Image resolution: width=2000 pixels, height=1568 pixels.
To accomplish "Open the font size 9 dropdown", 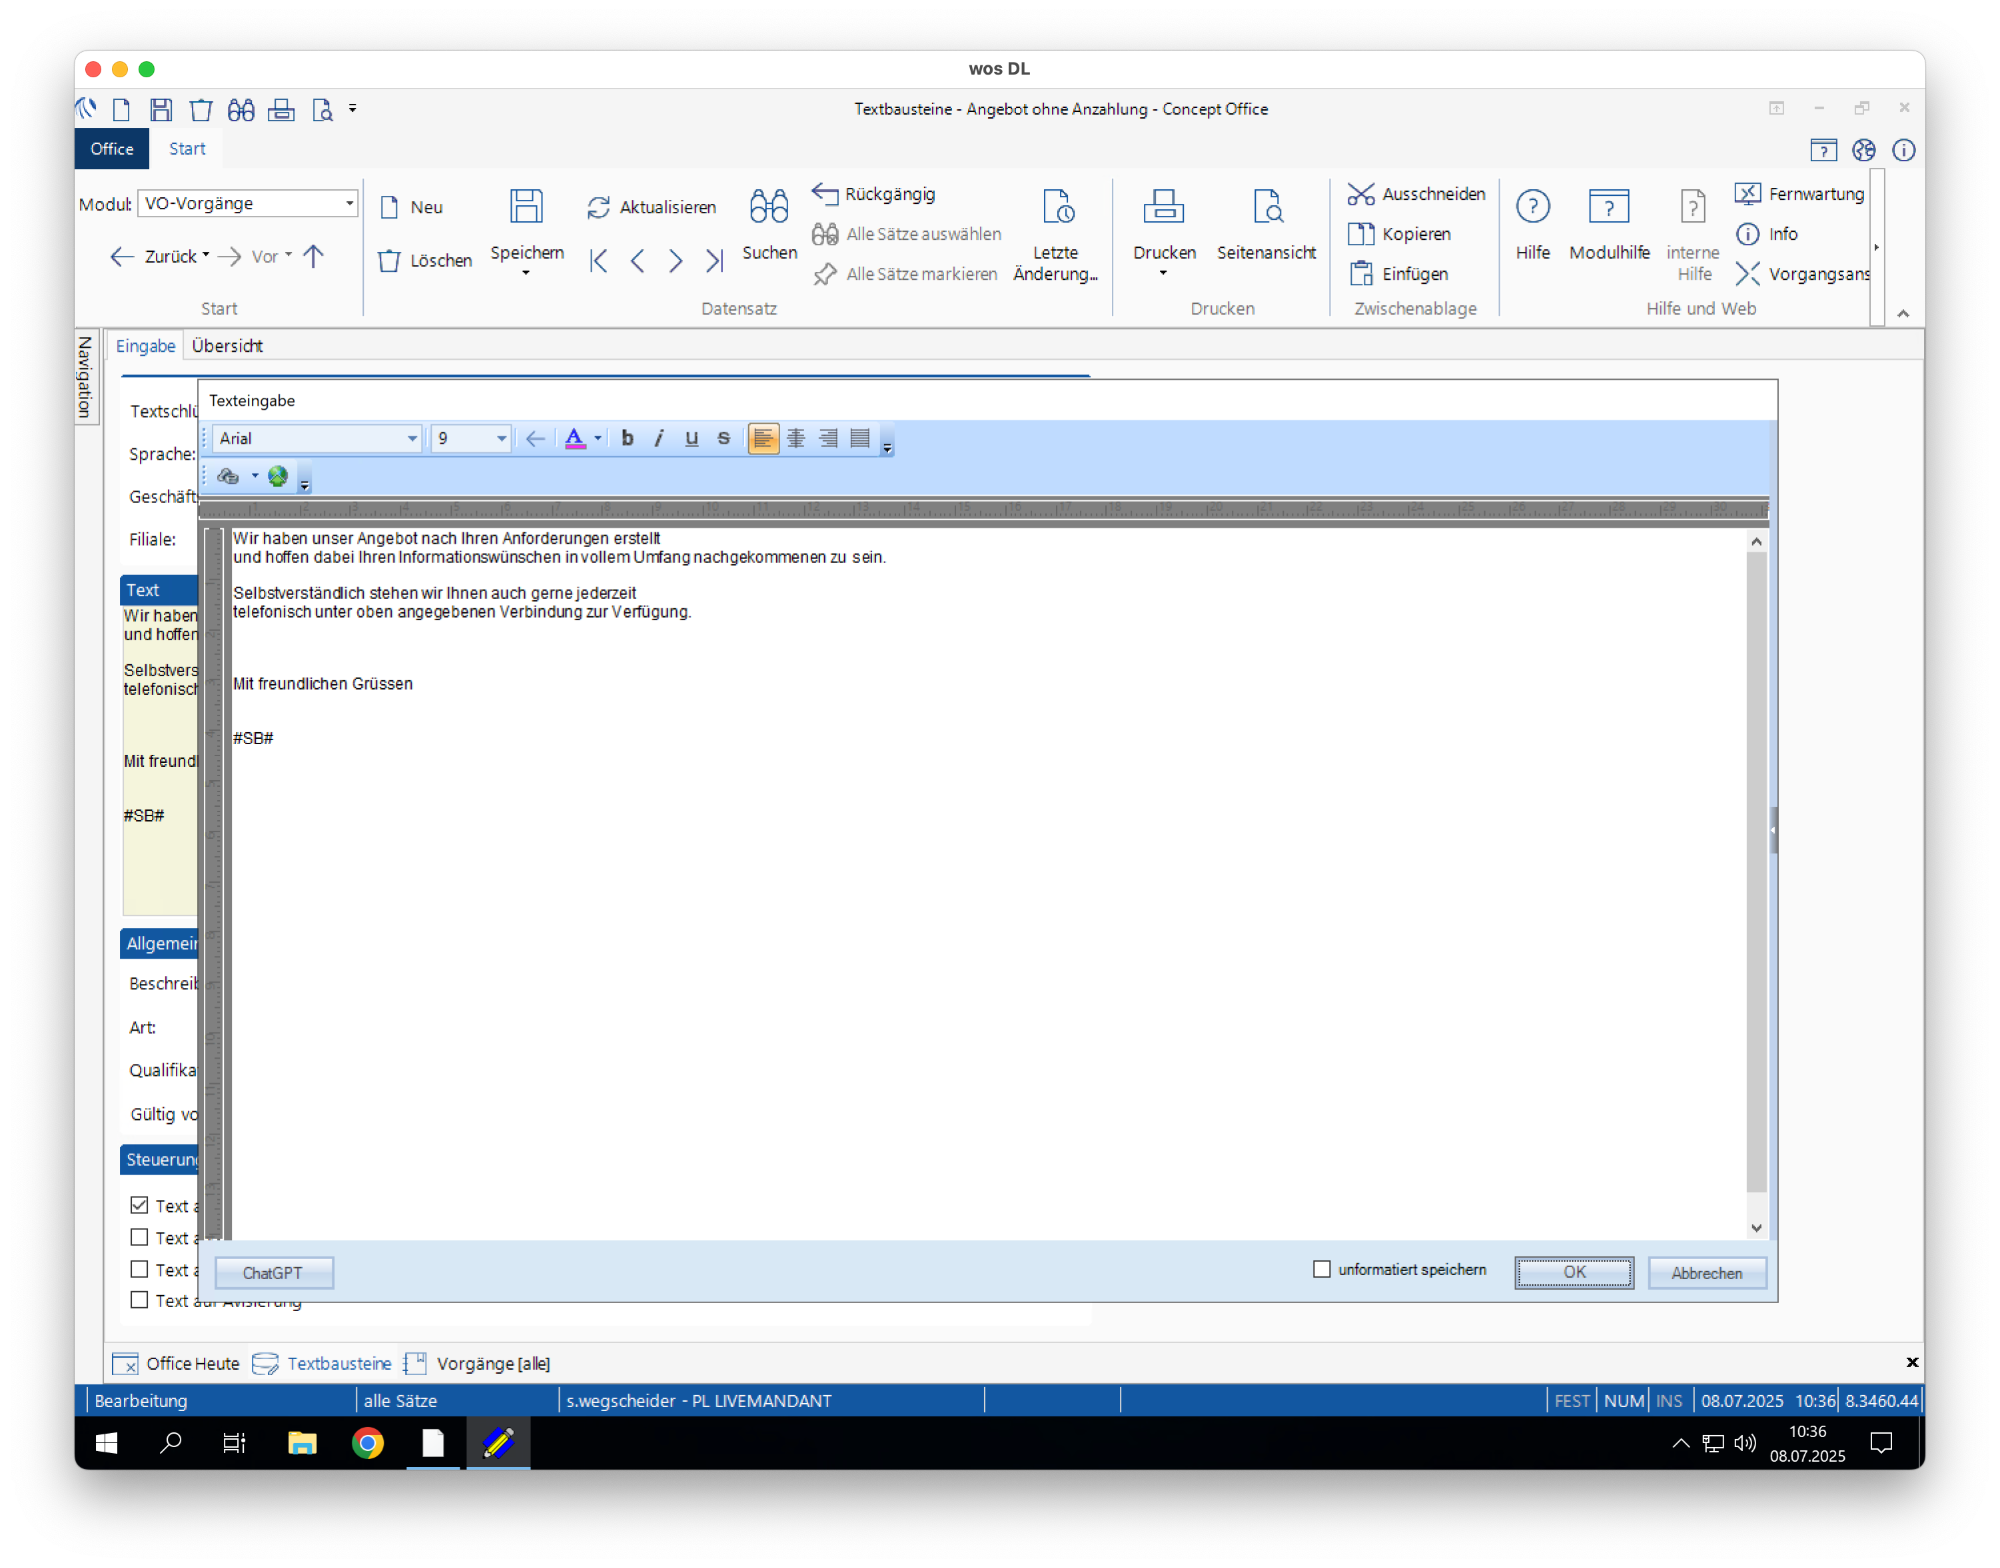I will tap(501, 438).
